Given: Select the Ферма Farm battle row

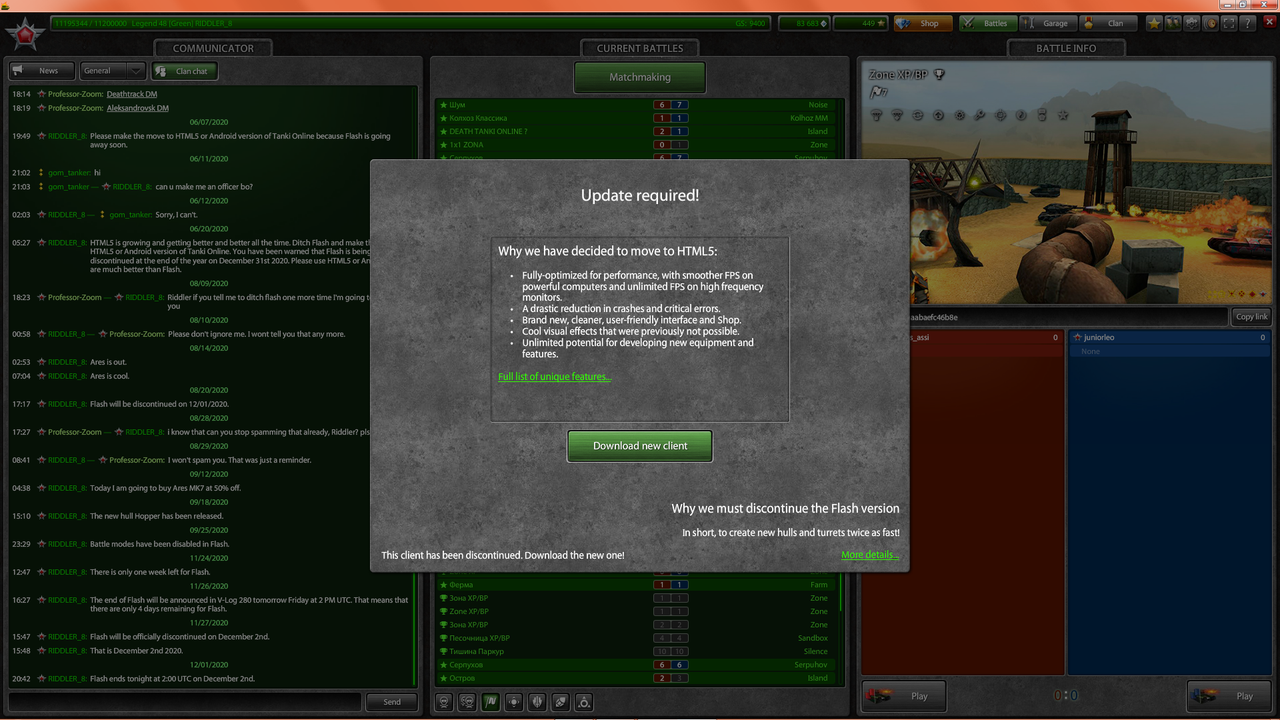Looking at the screenshot, I should (635, 585).
